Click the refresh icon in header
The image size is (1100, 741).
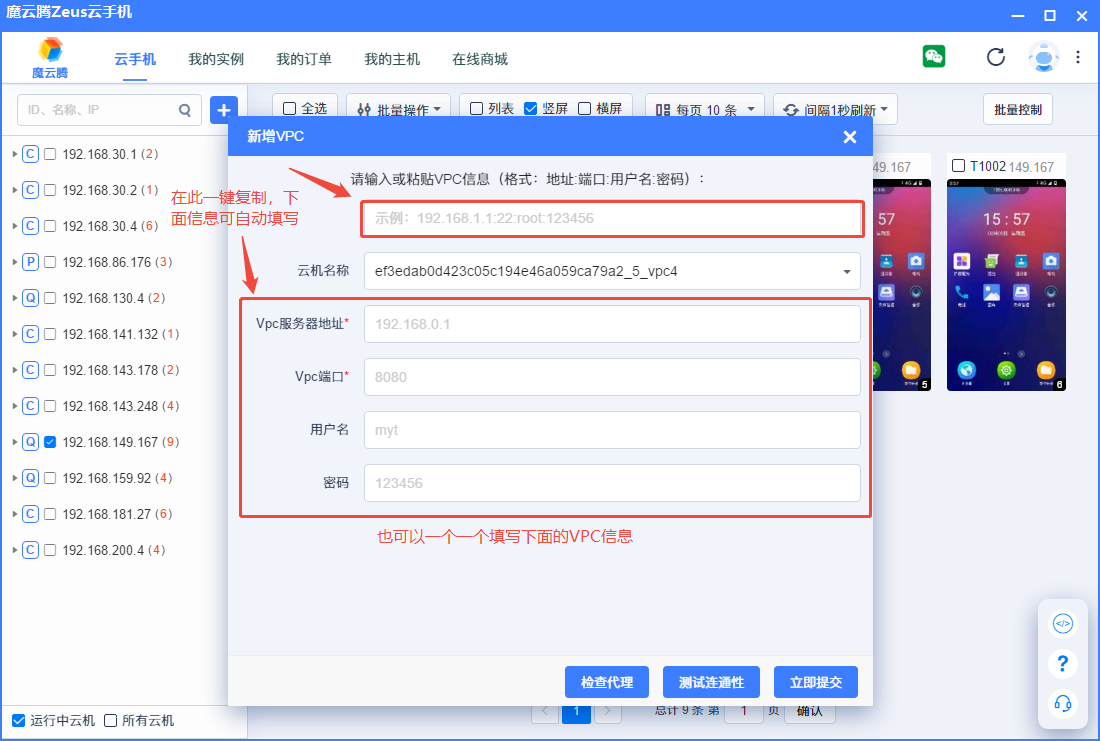995,57
